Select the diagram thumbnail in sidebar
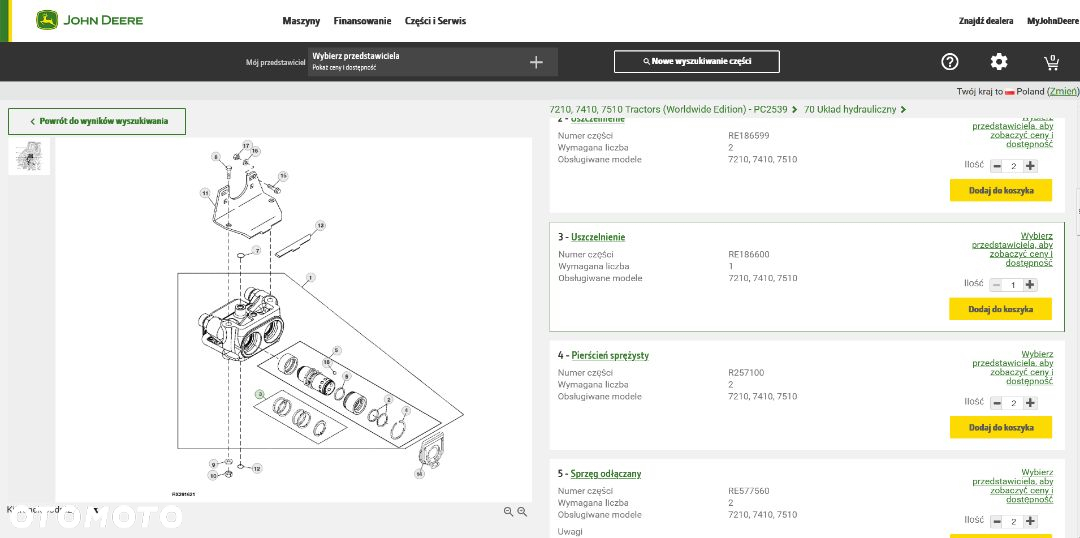This screenshot has height=538, width=1080. (x=29, y=156)
